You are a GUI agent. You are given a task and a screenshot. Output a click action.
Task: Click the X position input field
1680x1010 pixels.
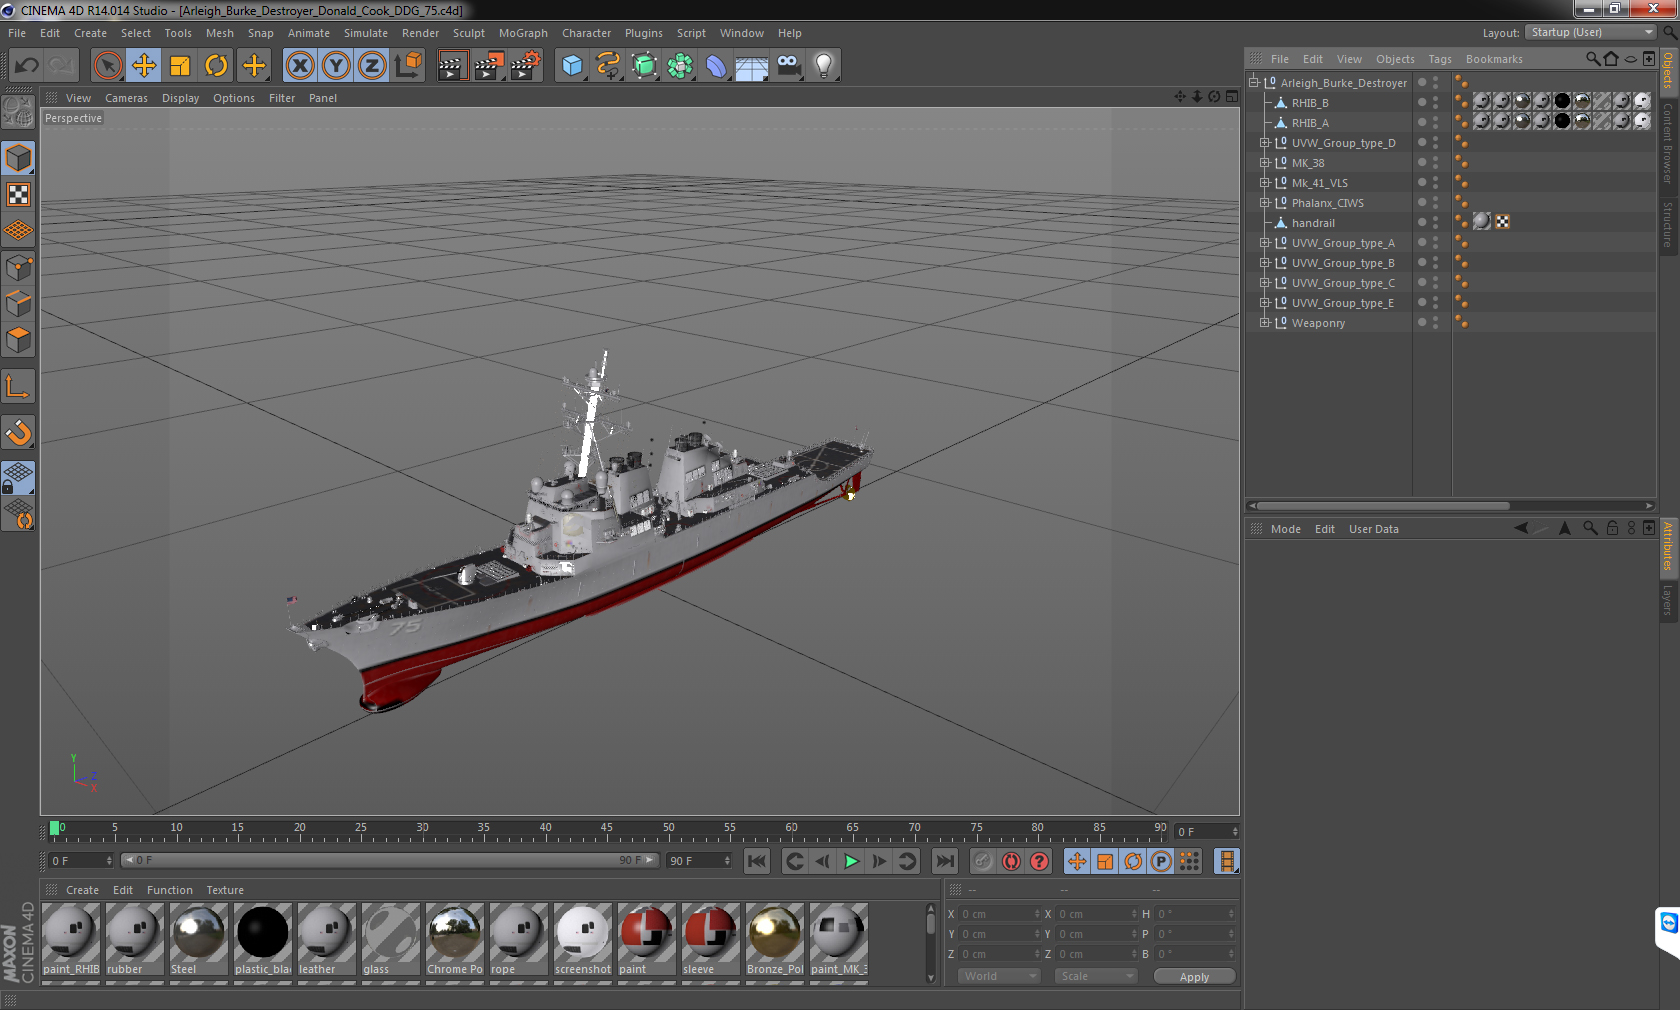1000,914
